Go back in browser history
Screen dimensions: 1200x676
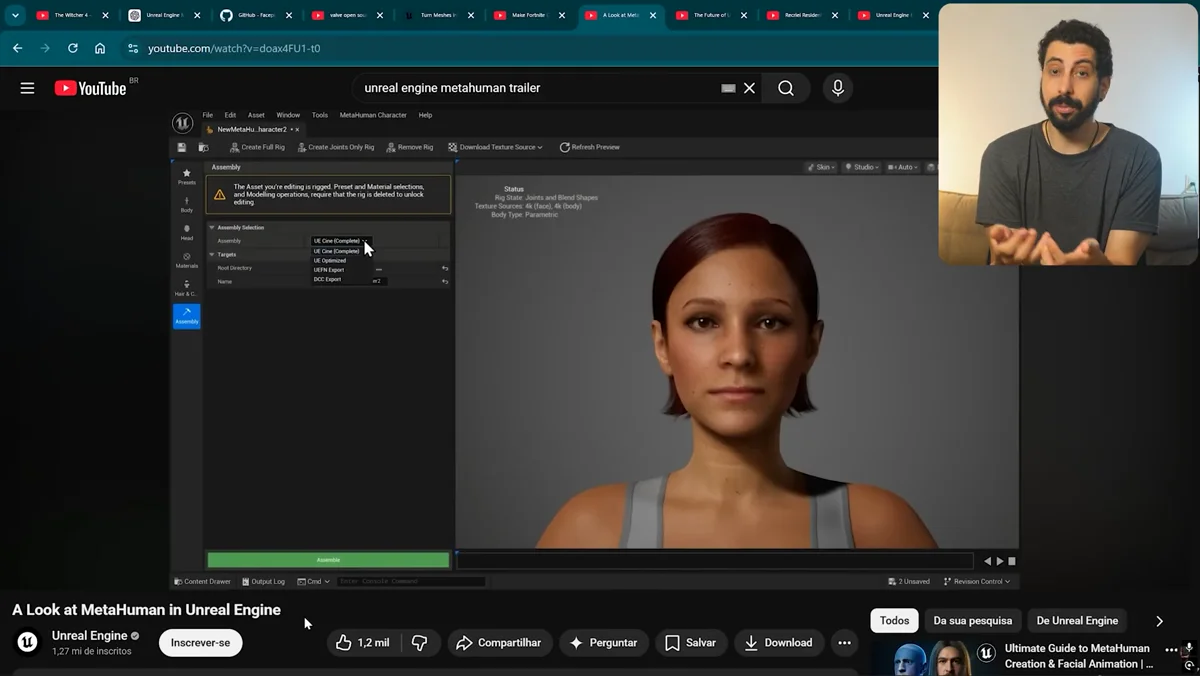[x=17, y=48]
